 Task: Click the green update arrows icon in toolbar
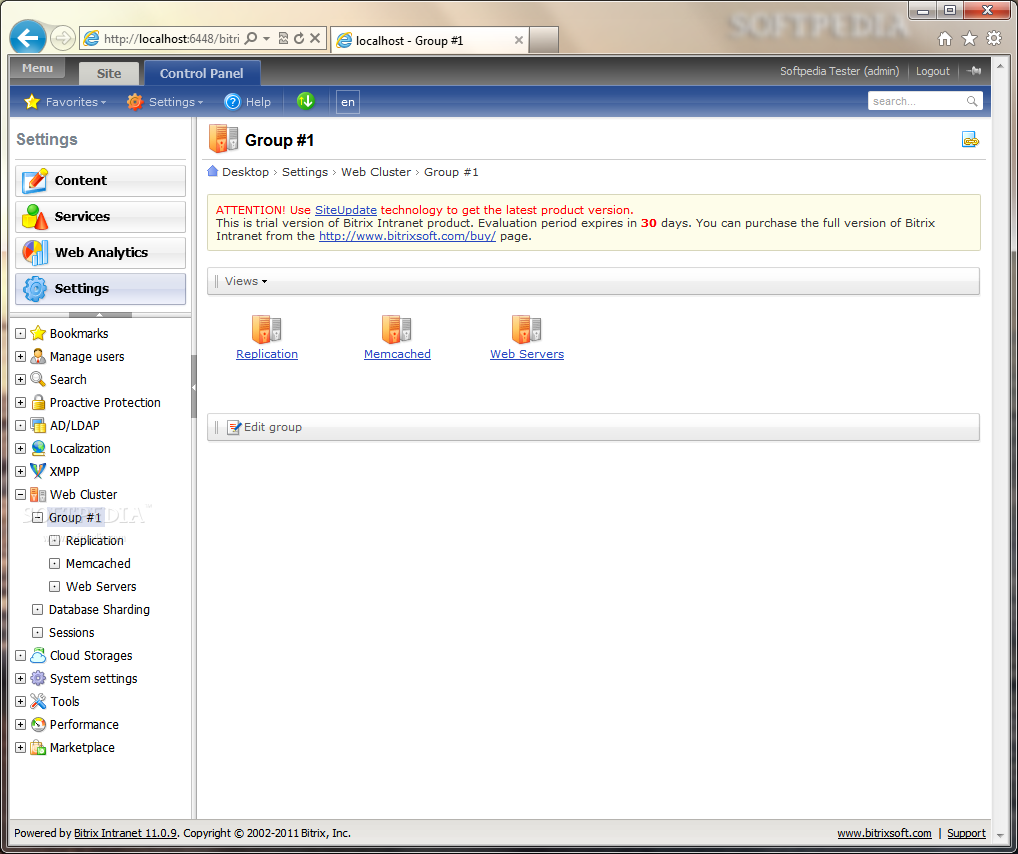click(x=305, y=101)
